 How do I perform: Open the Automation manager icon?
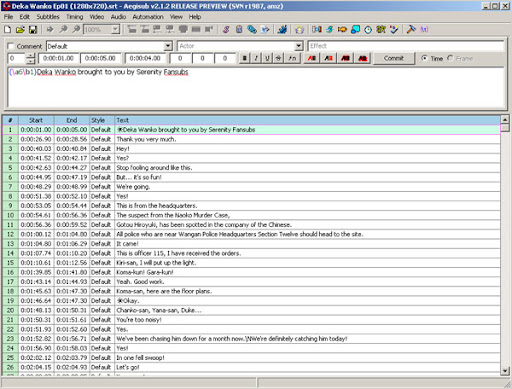(x=282, y=30)
